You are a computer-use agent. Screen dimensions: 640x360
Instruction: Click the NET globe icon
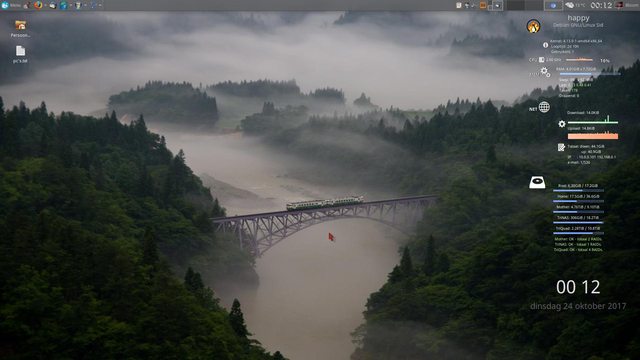[544, 107]
